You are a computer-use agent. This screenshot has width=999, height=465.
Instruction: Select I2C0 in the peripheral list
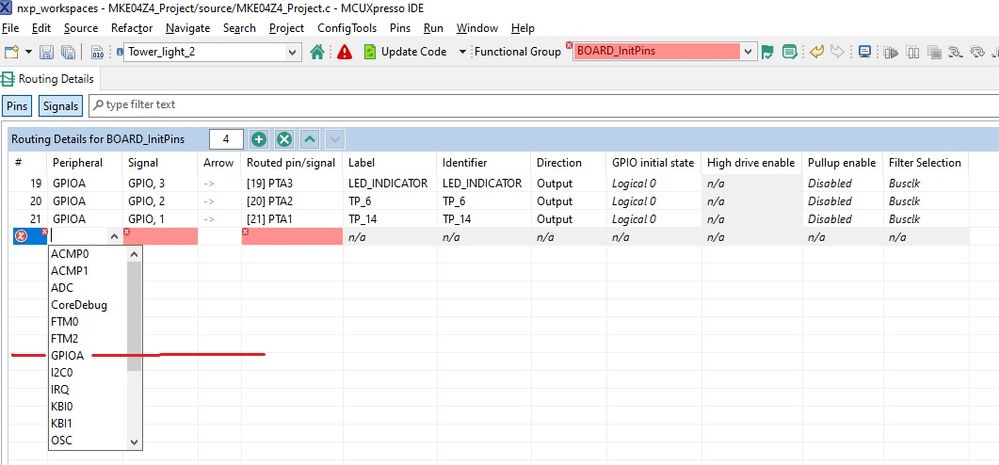[88, 372]
